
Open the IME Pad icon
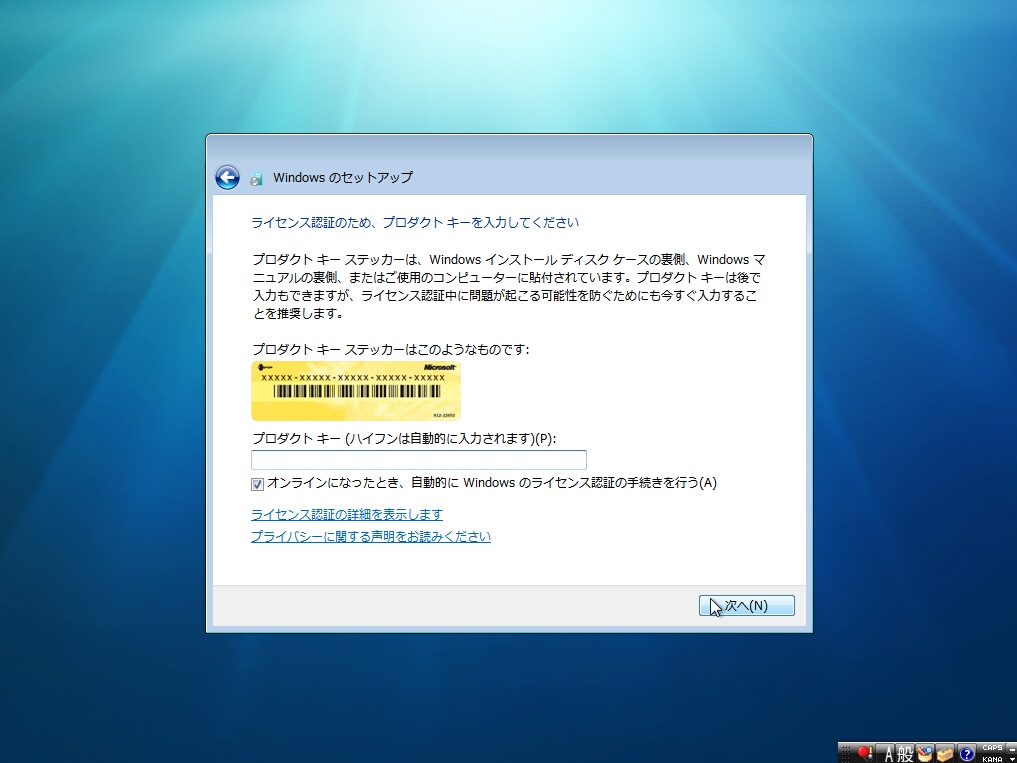(926, 753)
